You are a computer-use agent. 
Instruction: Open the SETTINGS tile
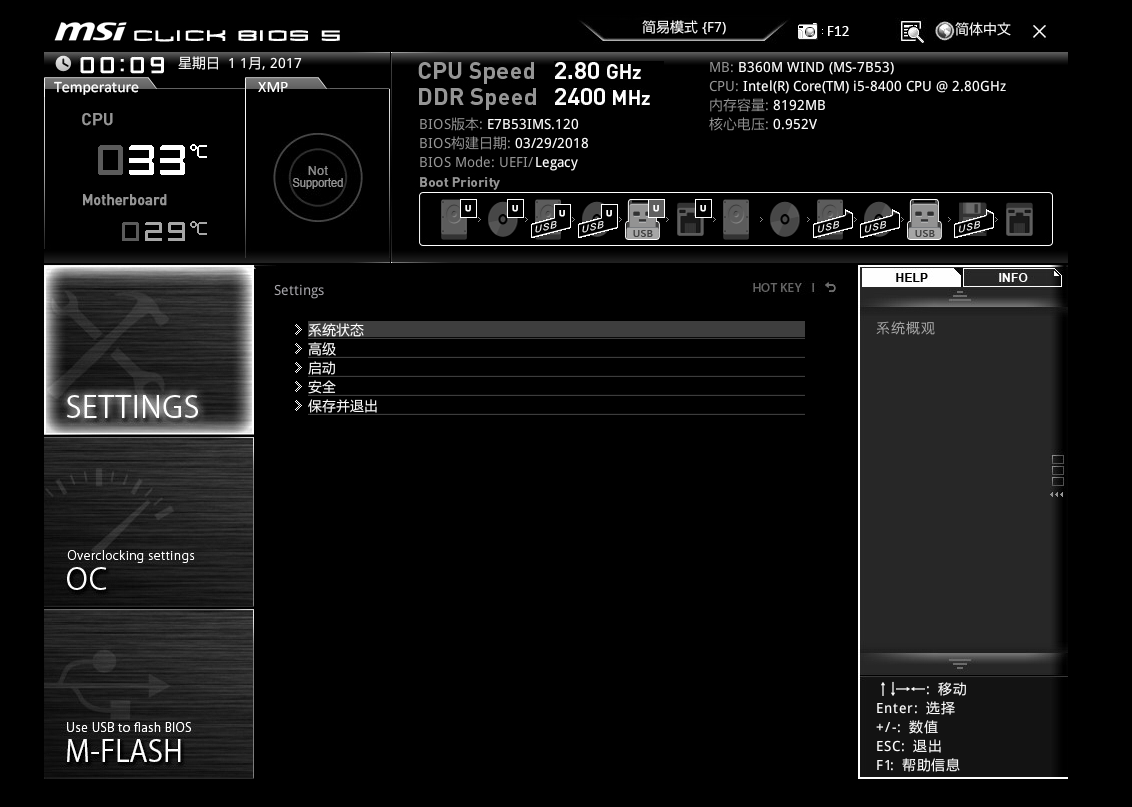click(149, 350)
